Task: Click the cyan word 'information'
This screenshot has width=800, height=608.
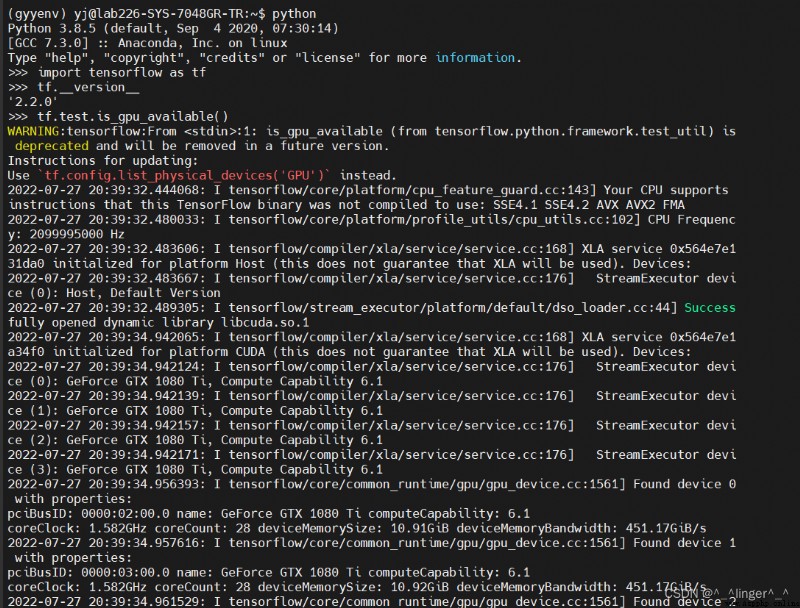Action: (x=475, y=58)
